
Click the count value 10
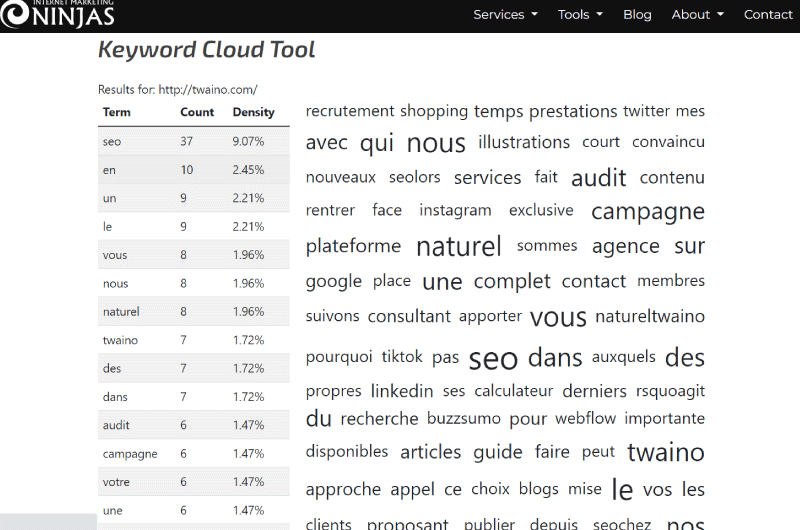coord(187,170)
